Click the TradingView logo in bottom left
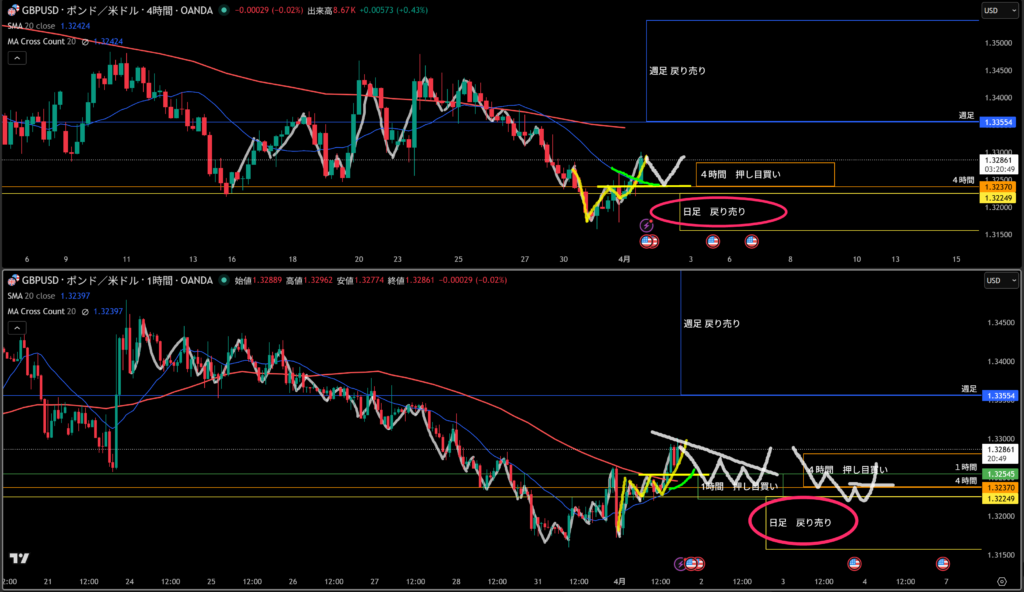1024x592 pixels. (18, 559)
